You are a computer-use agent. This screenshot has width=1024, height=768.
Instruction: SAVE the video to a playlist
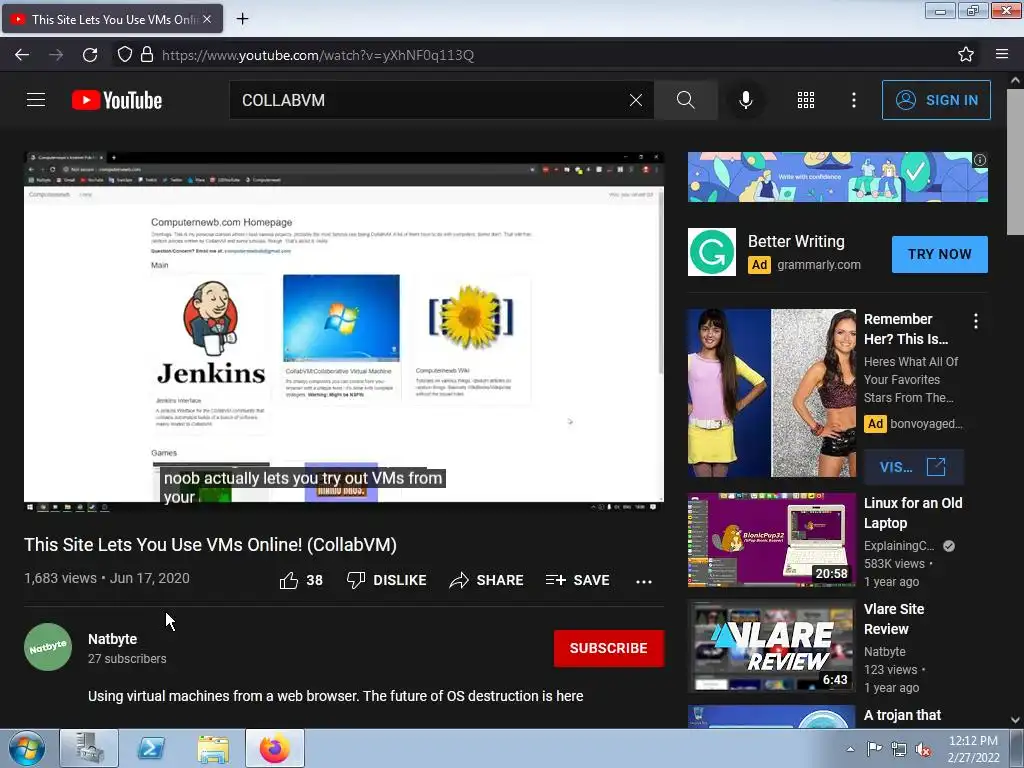click(577, 580)
